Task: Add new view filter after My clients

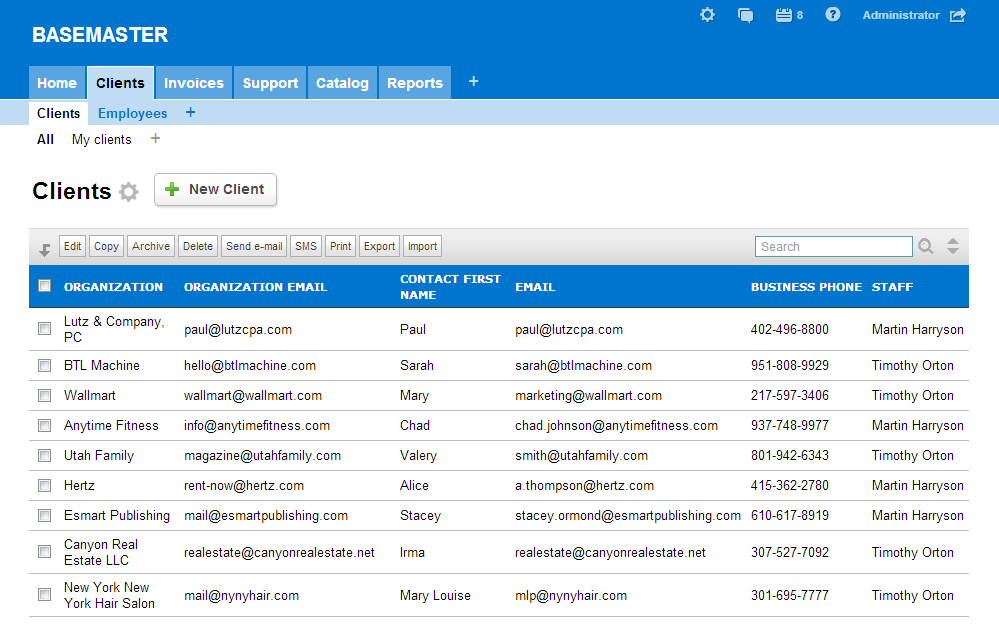Action: [155, 138]
